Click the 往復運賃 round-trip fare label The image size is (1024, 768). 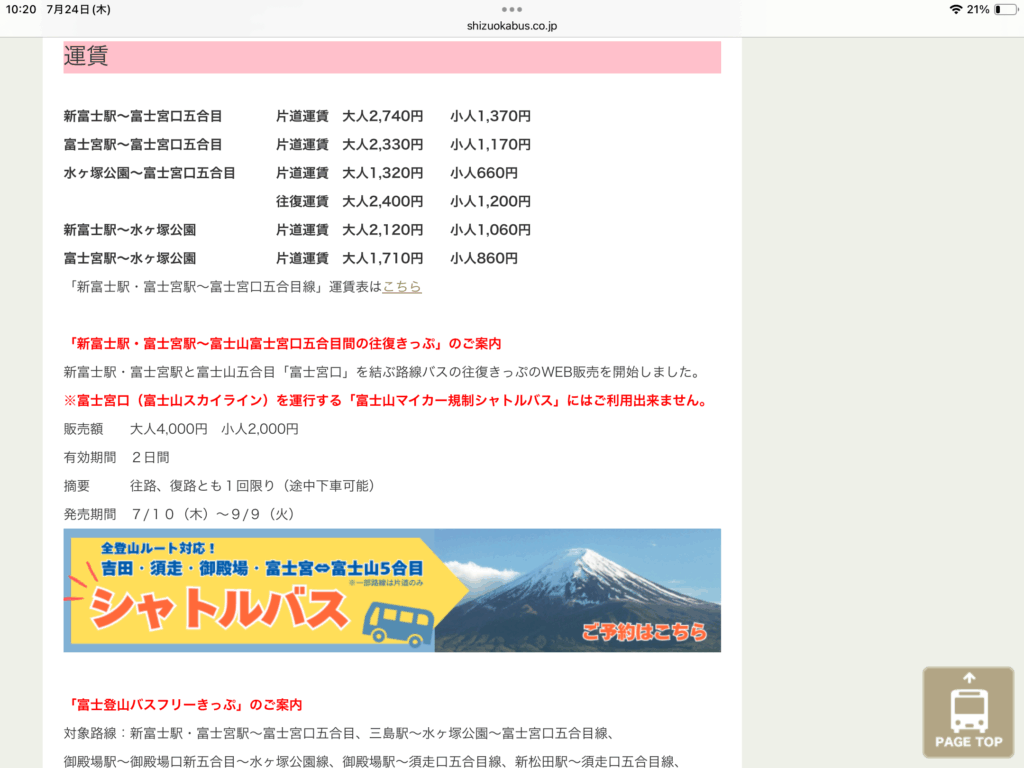pyautogui.click(x=302, y=201)
